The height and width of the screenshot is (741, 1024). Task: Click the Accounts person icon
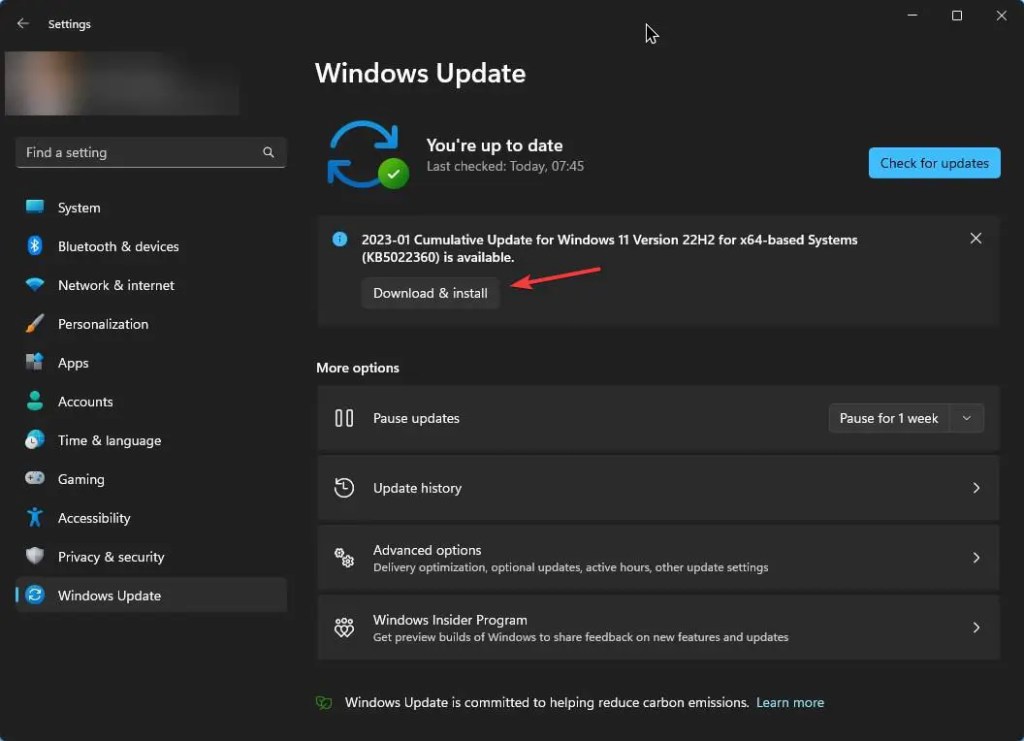tap(35, 401)
